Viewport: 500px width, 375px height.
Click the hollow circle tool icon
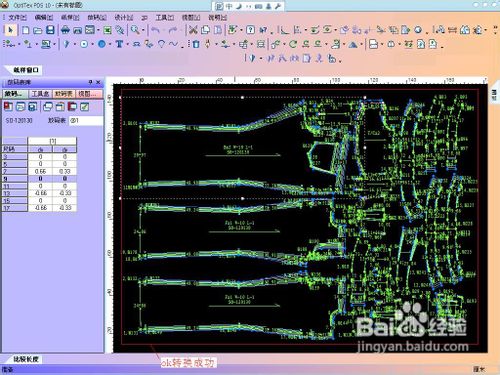[x=84, y=44]
